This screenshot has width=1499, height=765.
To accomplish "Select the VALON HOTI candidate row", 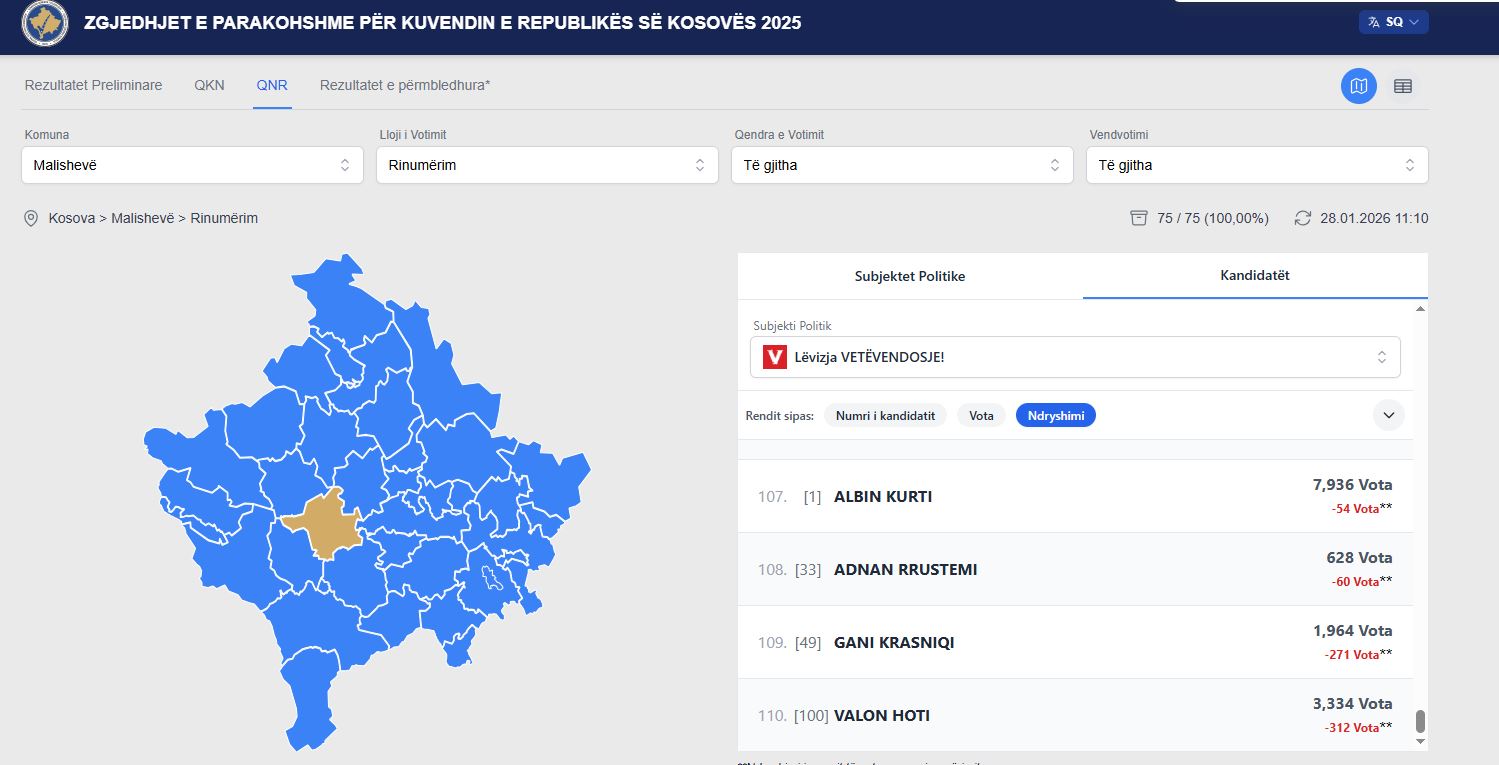I will pos(1075,715).
